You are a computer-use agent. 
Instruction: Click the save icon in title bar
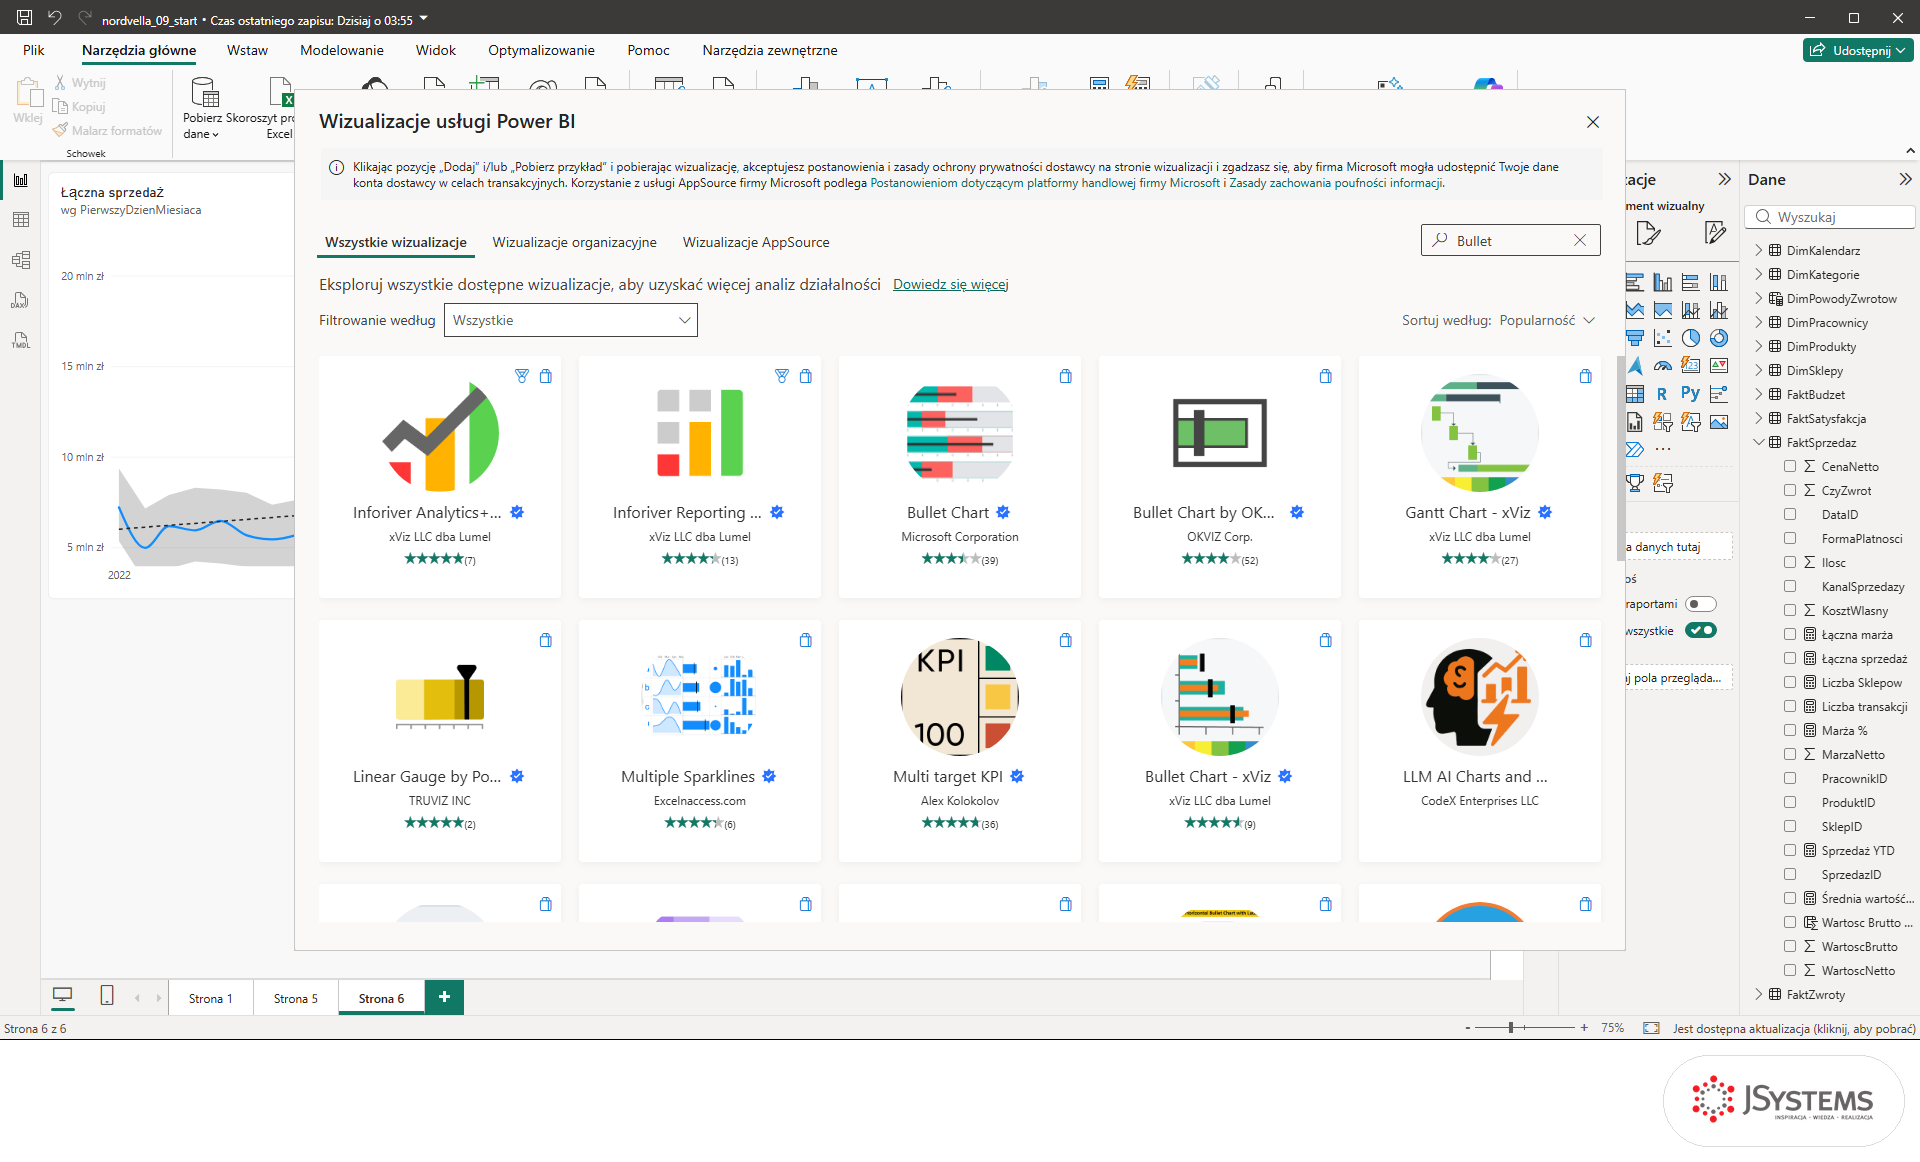pyautogui.click(x=25, y=18)
